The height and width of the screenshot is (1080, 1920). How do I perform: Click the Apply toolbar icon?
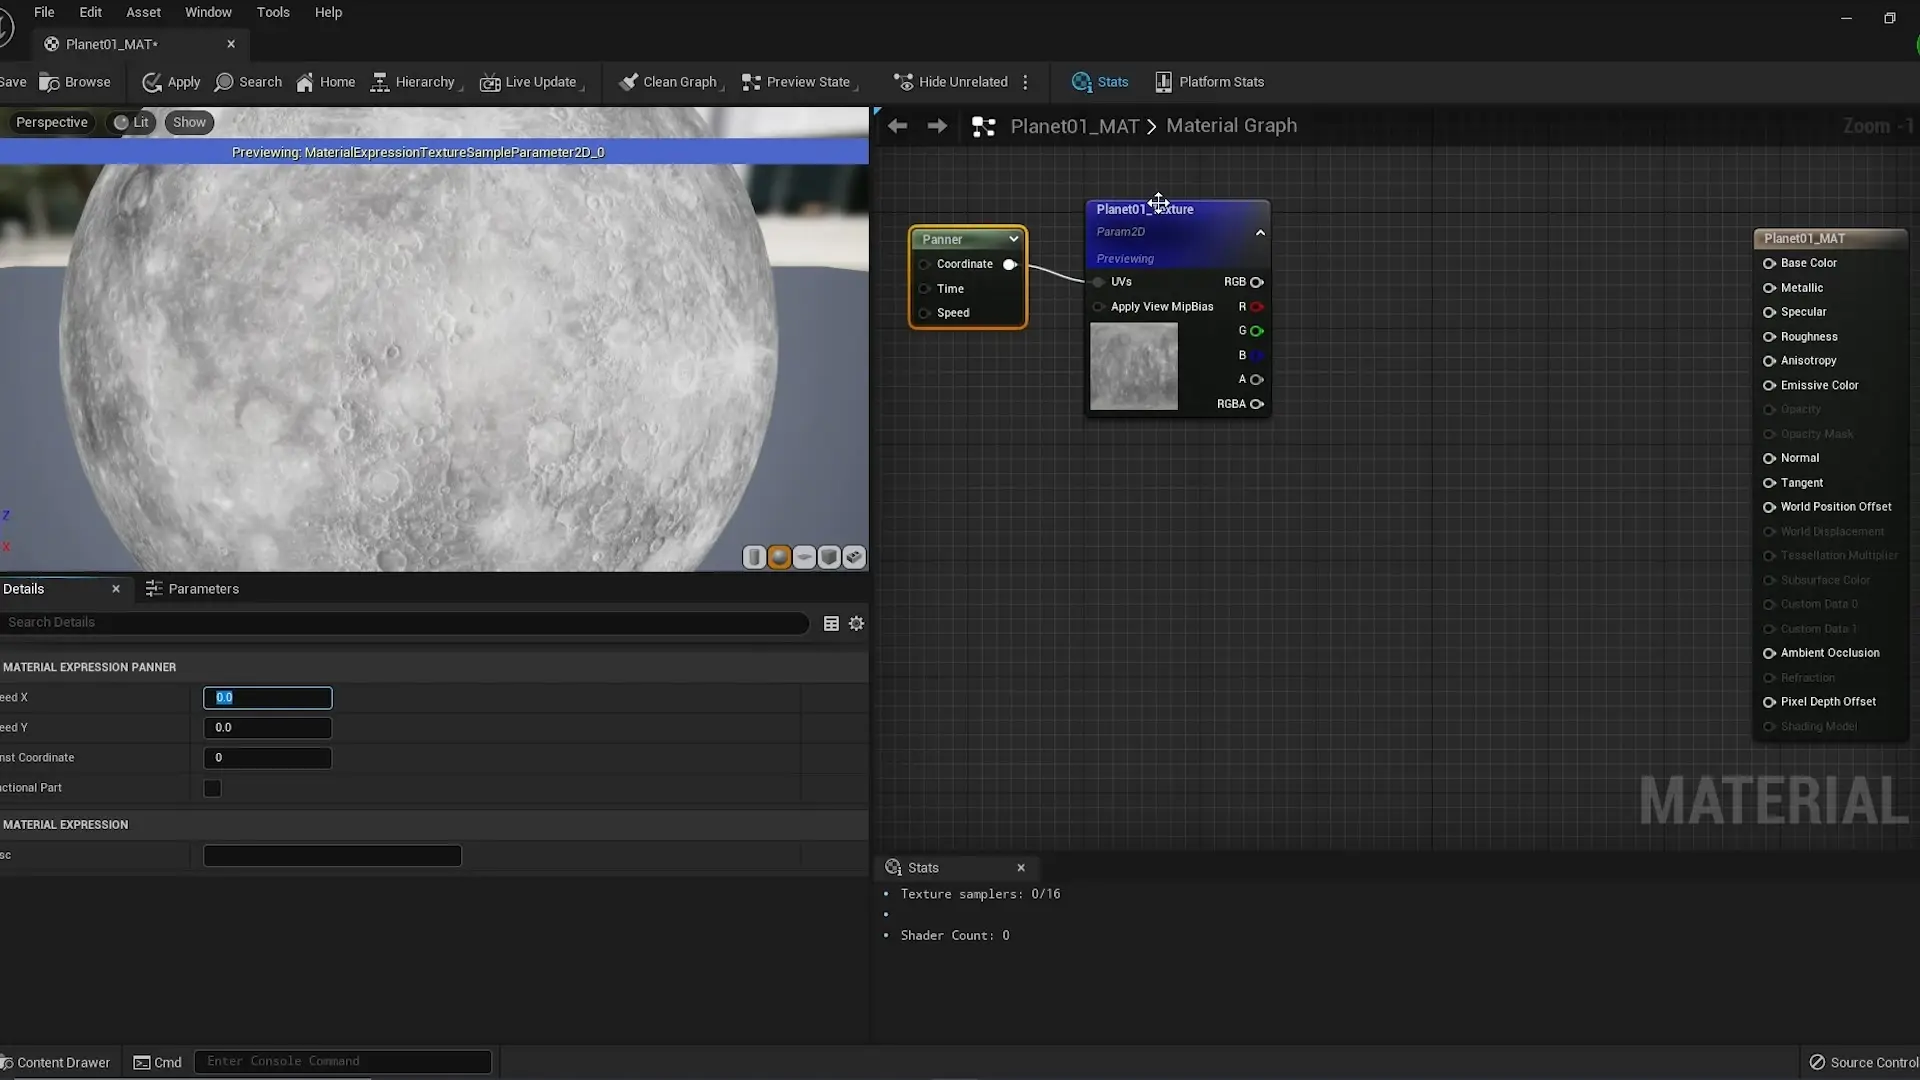(x=152, y=82)
